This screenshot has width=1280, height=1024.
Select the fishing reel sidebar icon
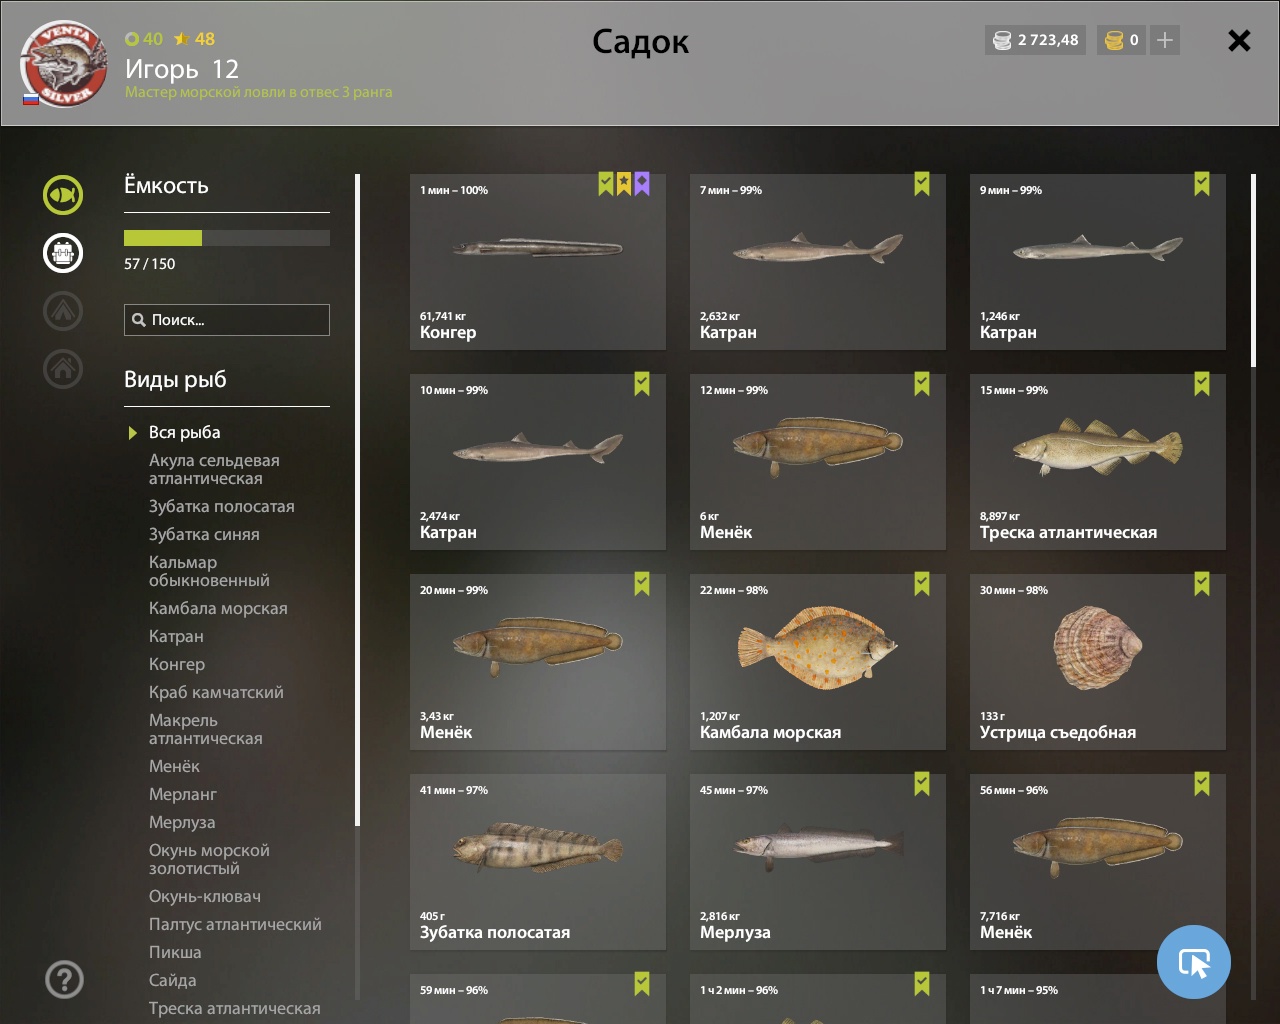63,253
